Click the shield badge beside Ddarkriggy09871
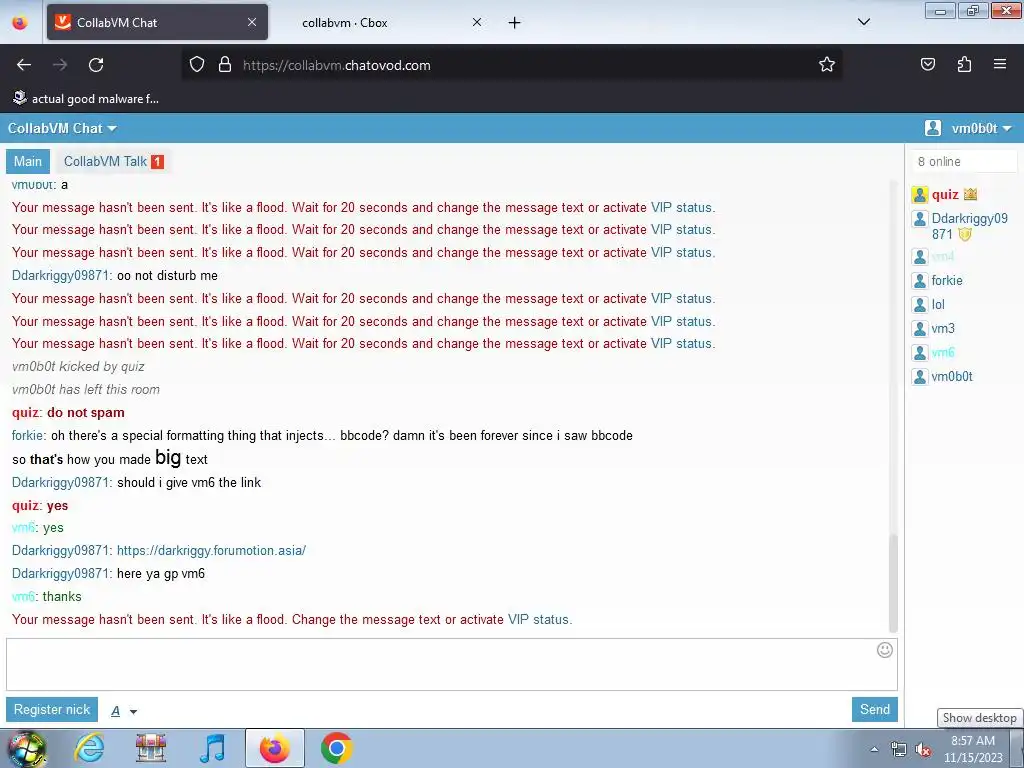Screen dimensions: 1024x768 tap(965, 234)
